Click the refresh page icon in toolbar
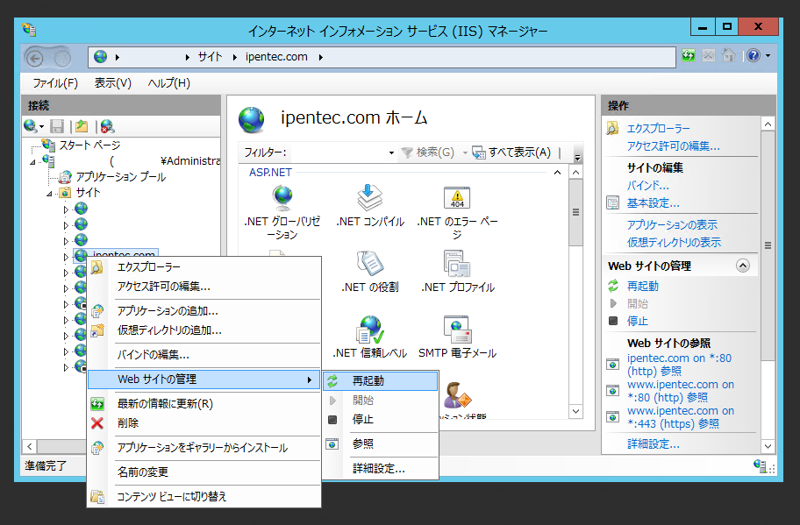The image size is (800, 525). (x=689, y=55)
